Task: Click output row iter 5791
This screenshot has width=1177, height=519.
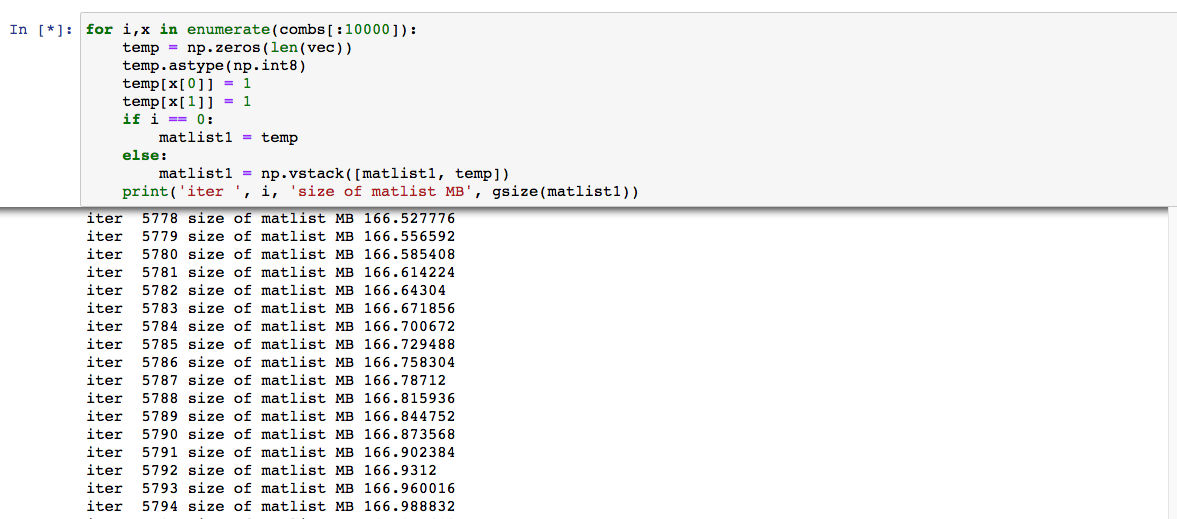Action: click(x=271, y=453)
